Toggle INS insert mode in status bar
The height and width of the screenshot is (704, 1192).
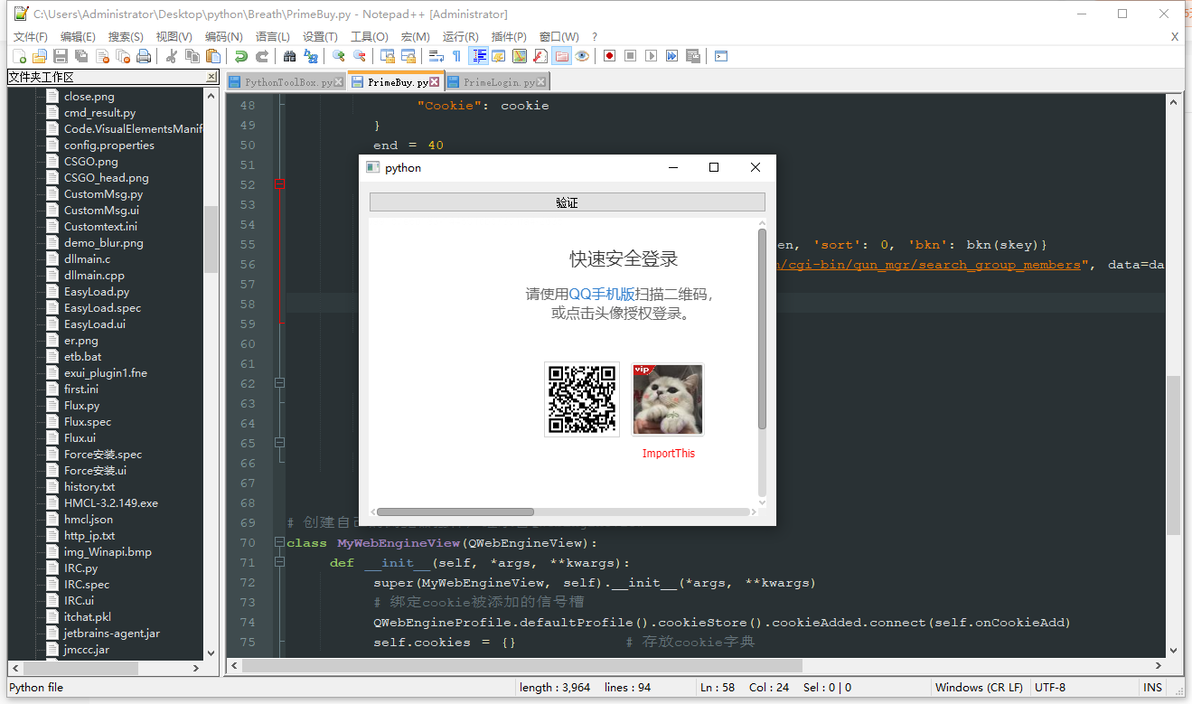click(x=1152, y=687)
